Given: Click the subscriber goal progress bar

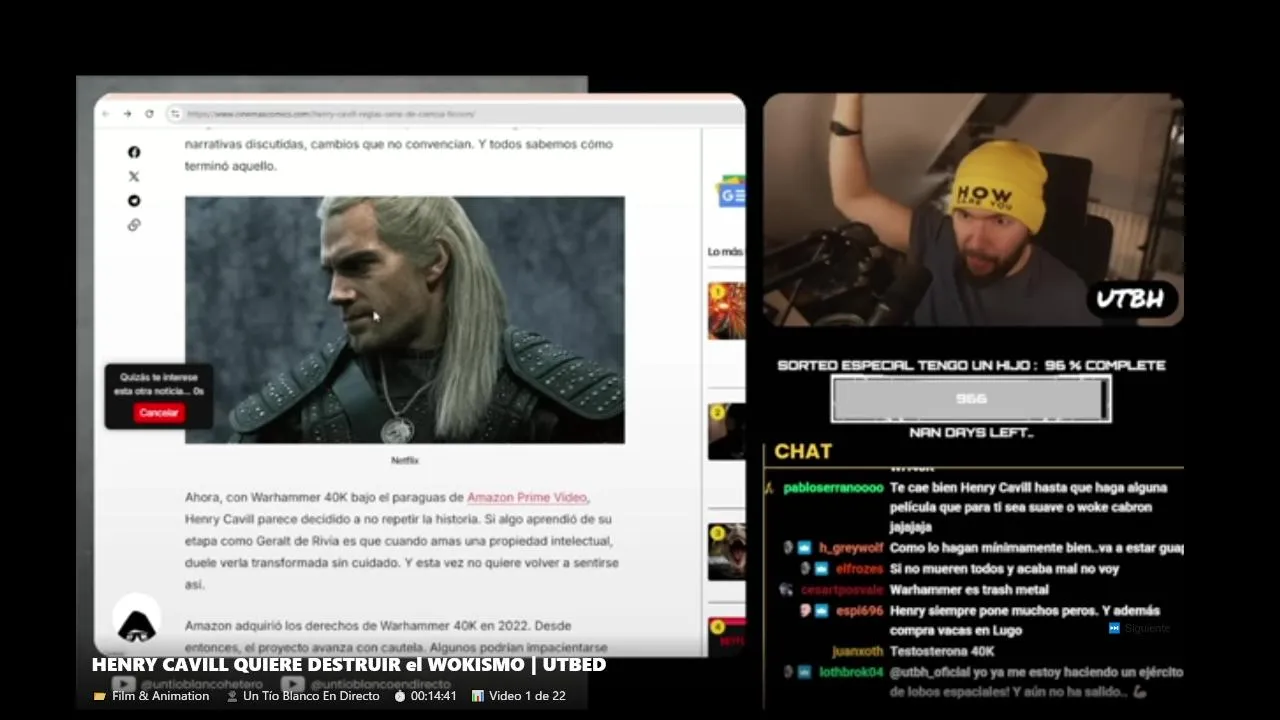Looking at the screenshot, I should pyautogui.click(x=971, y=398).
